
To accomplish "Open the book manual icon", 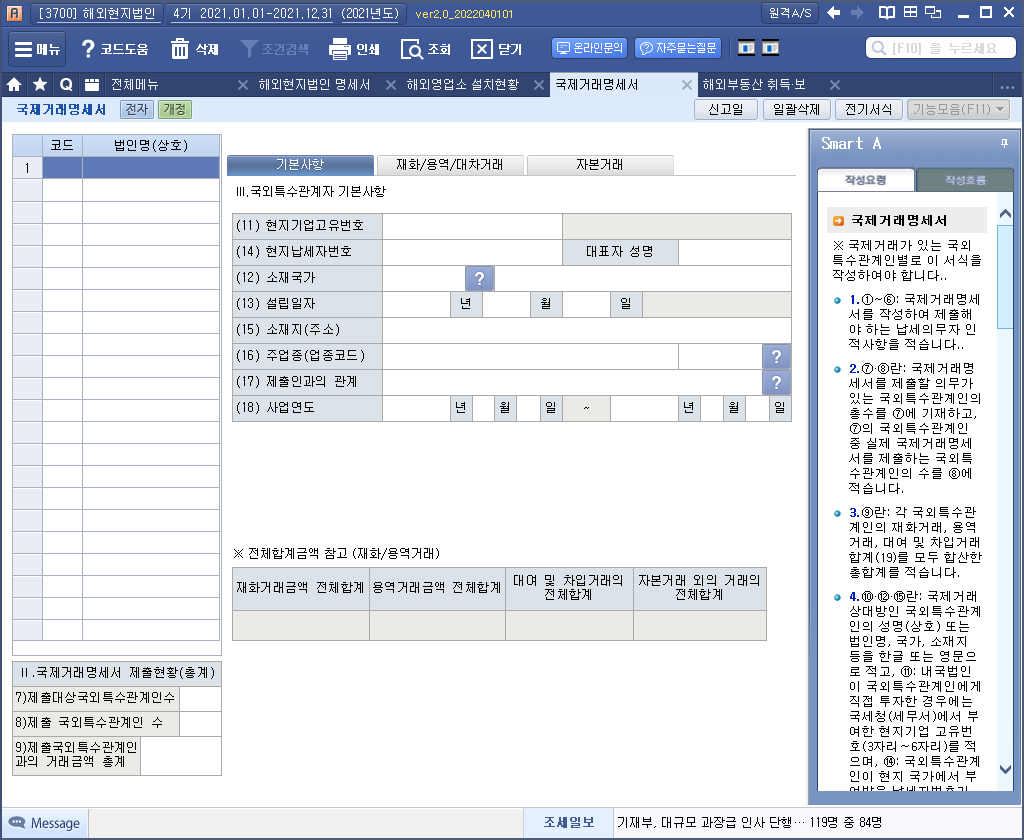I will pos(886,12).
